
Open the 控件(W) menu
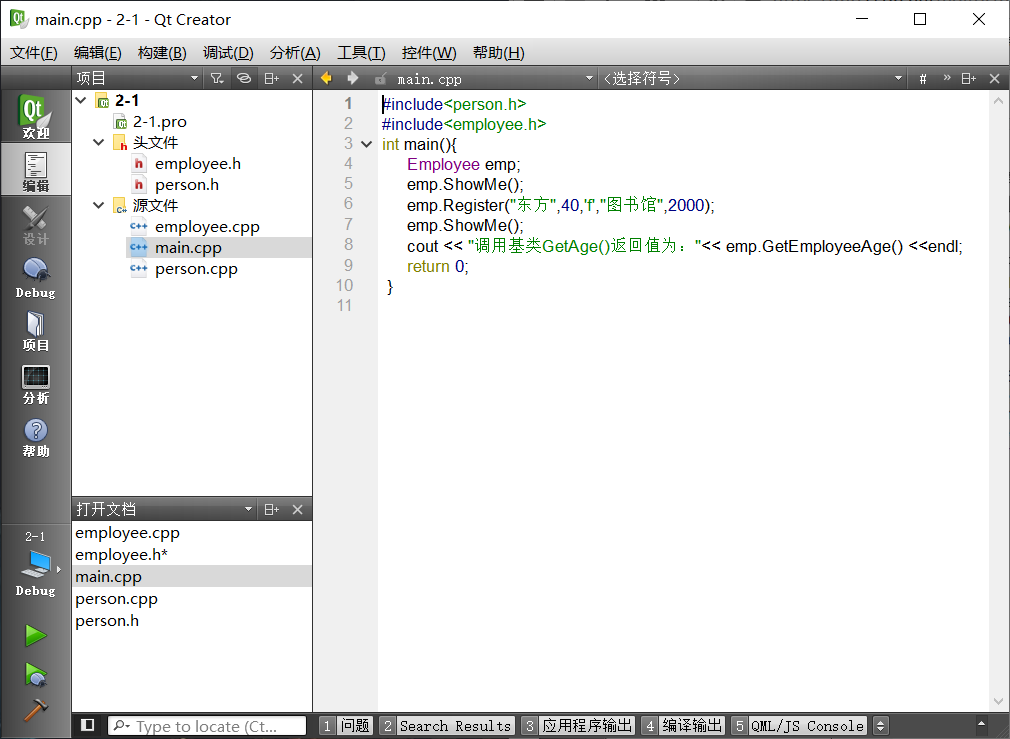(x=429, y=53)
